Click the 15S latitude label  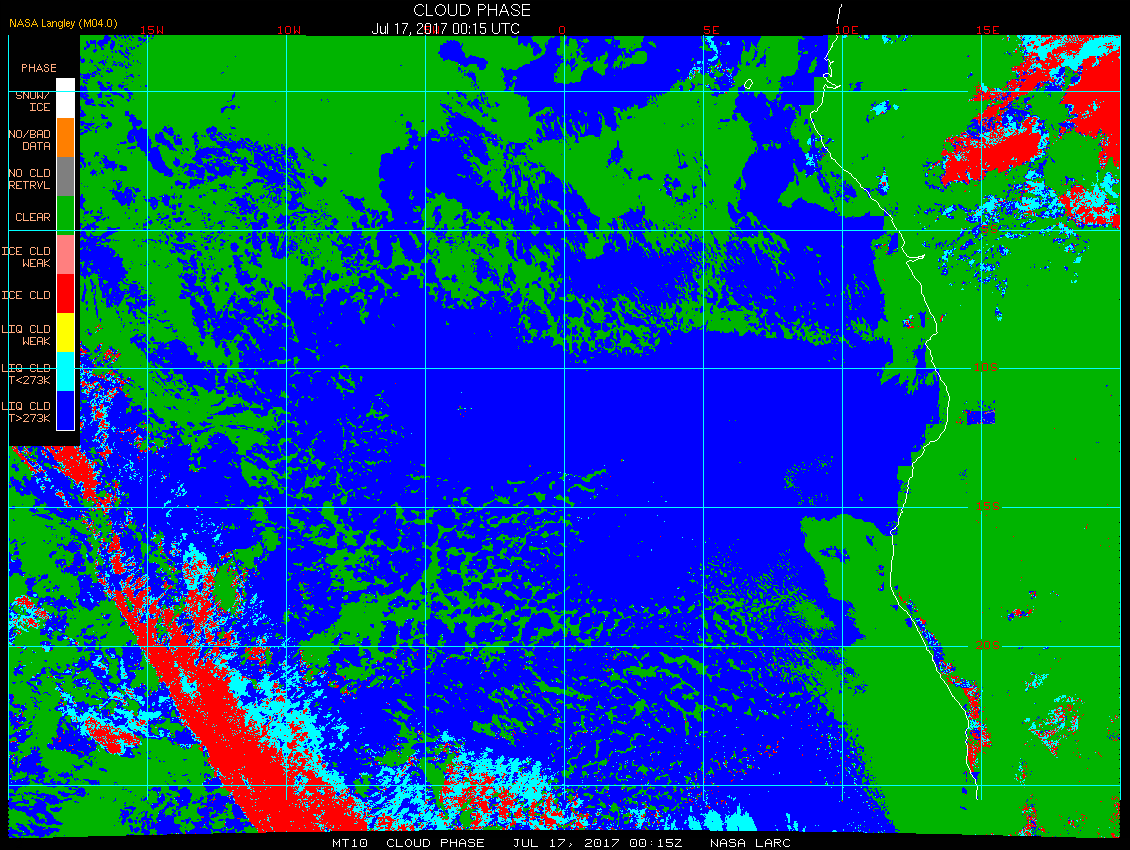pos(988,506)
